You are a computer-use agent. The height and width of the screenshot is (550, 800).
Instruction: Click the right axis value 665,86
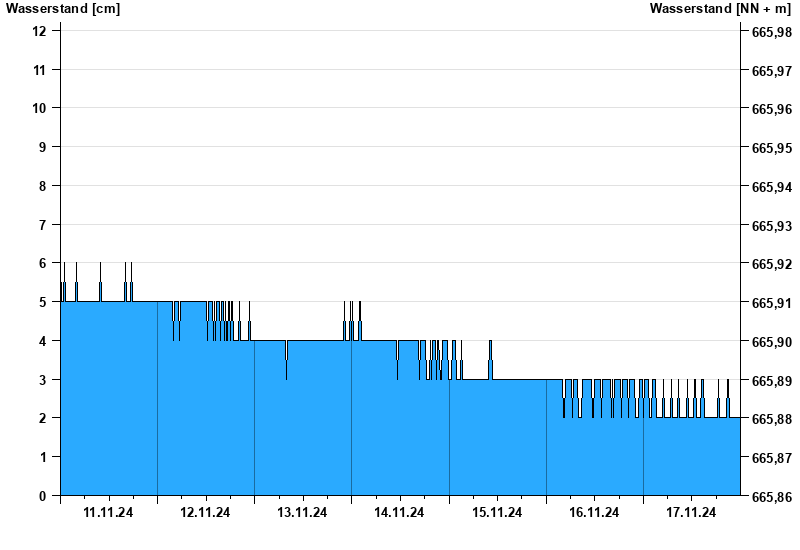point(772,497)
